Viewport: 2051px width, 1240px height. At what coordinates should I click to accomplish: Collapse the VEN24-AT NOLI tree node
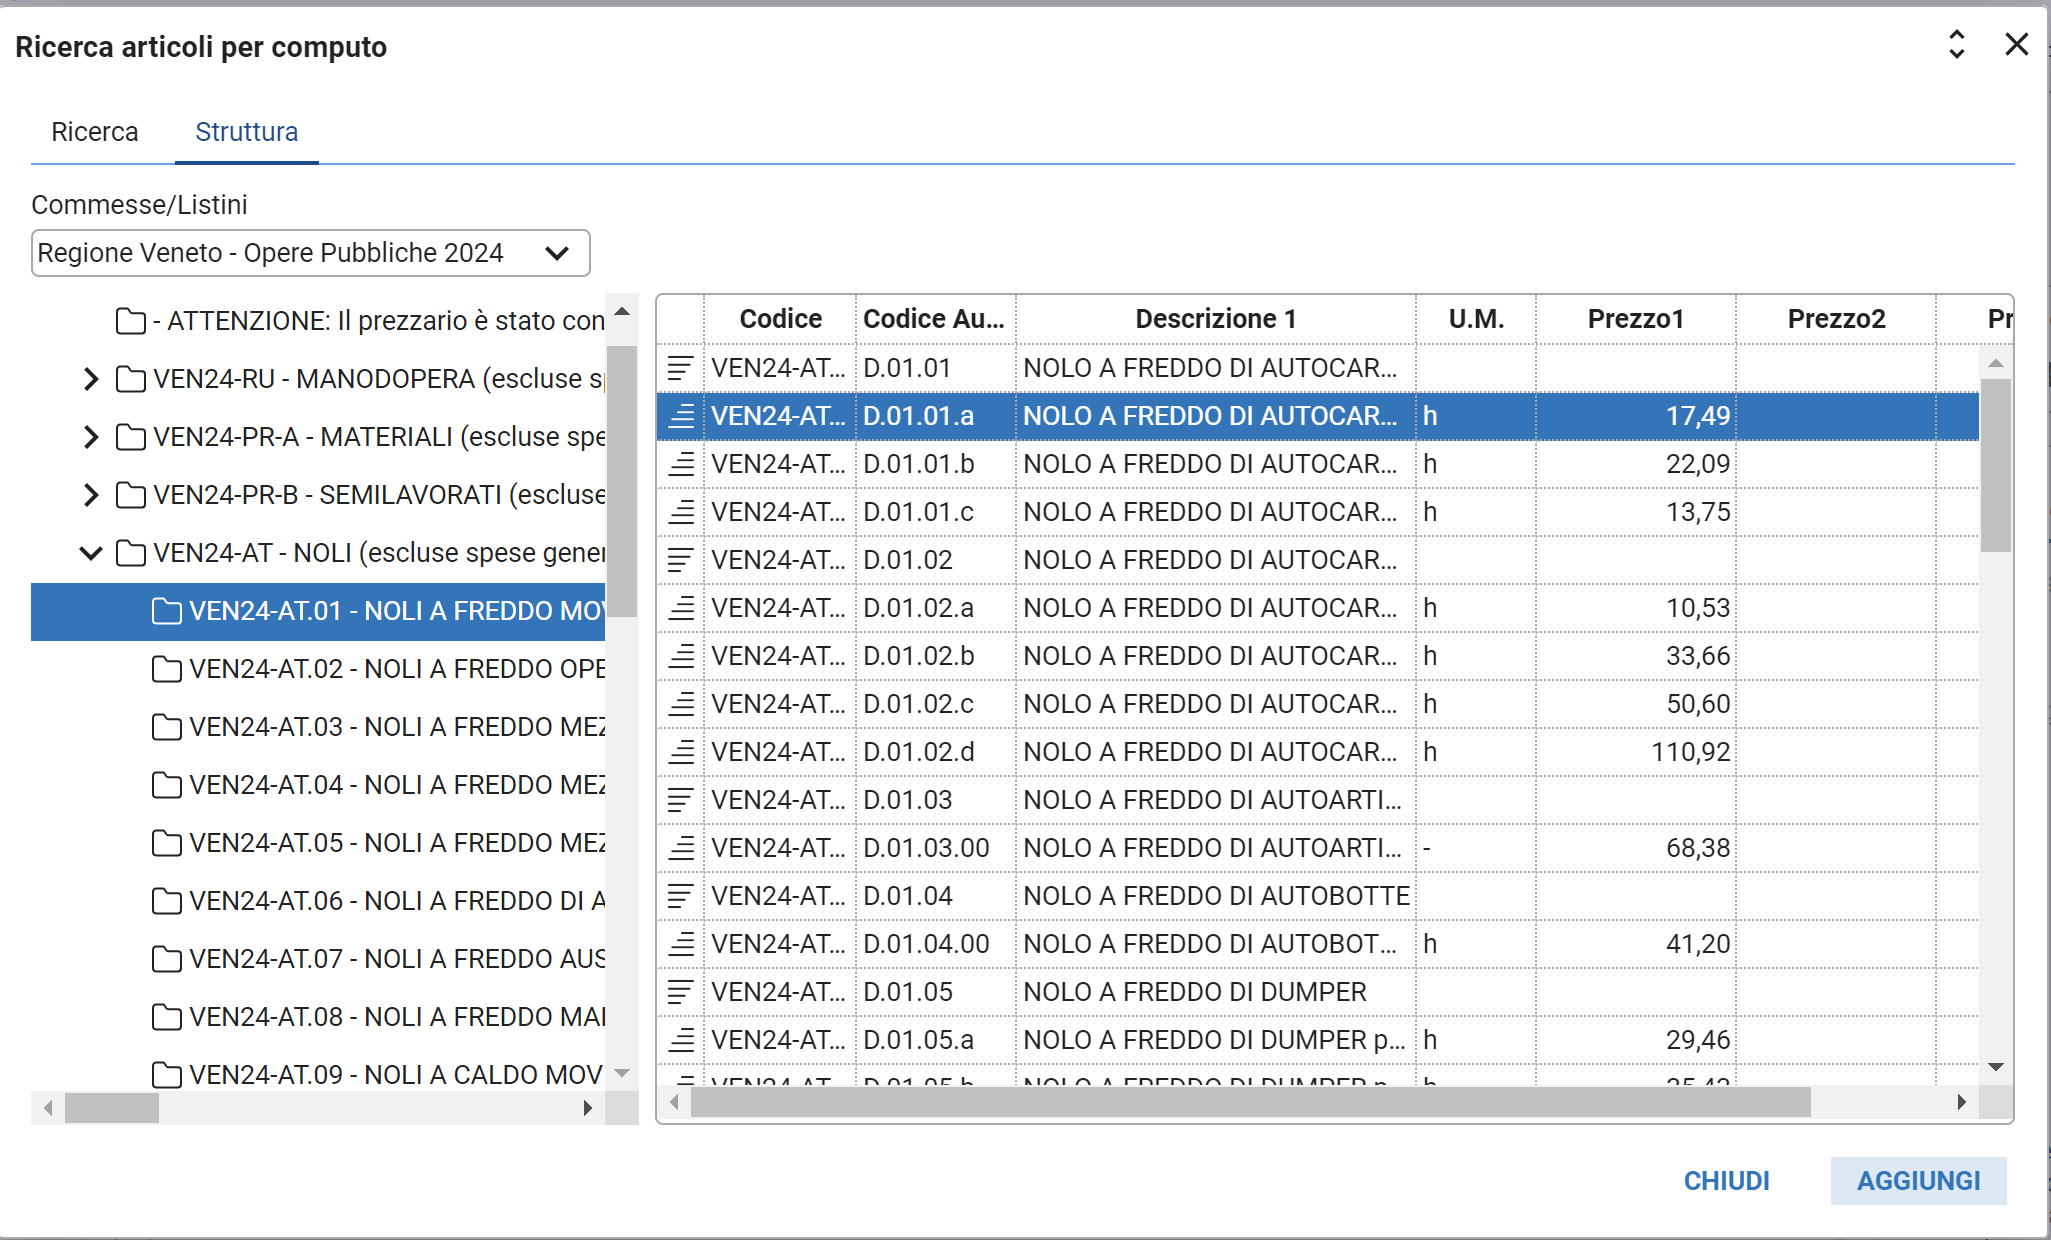(x=91, y=553)
